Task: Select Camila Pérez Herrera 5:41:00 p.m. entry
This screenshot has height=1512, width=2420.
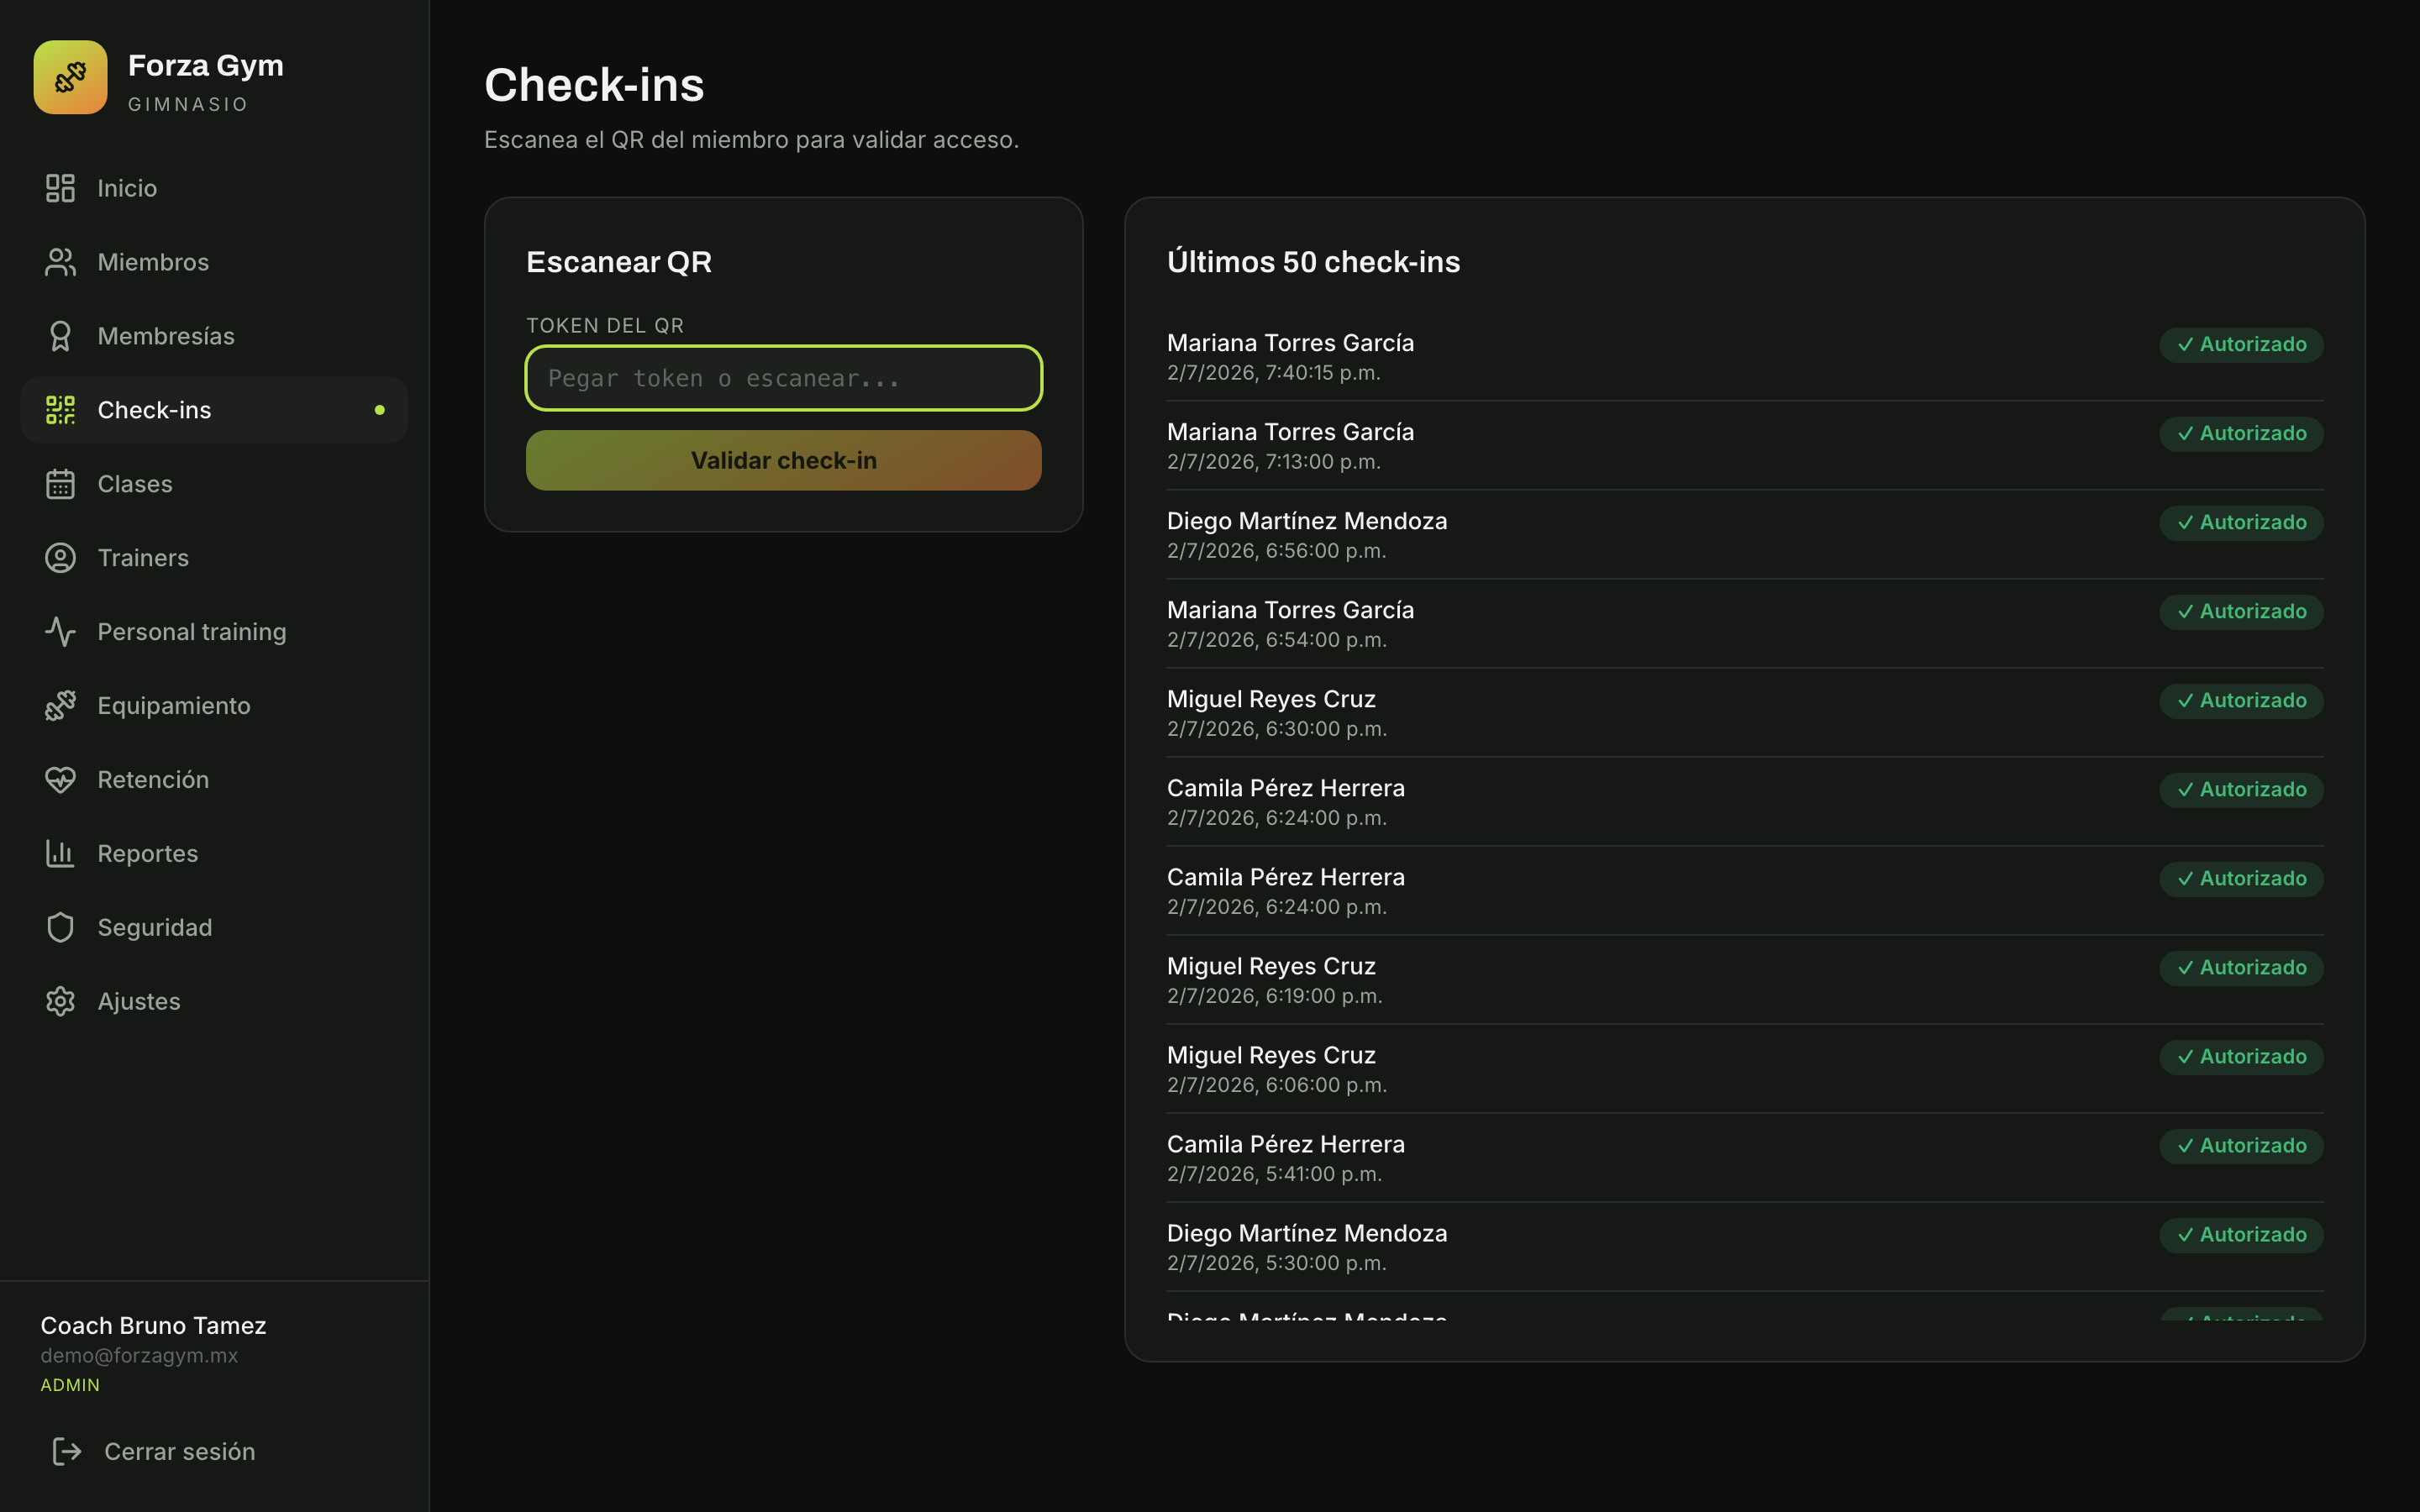Action: (1744, 1158)
